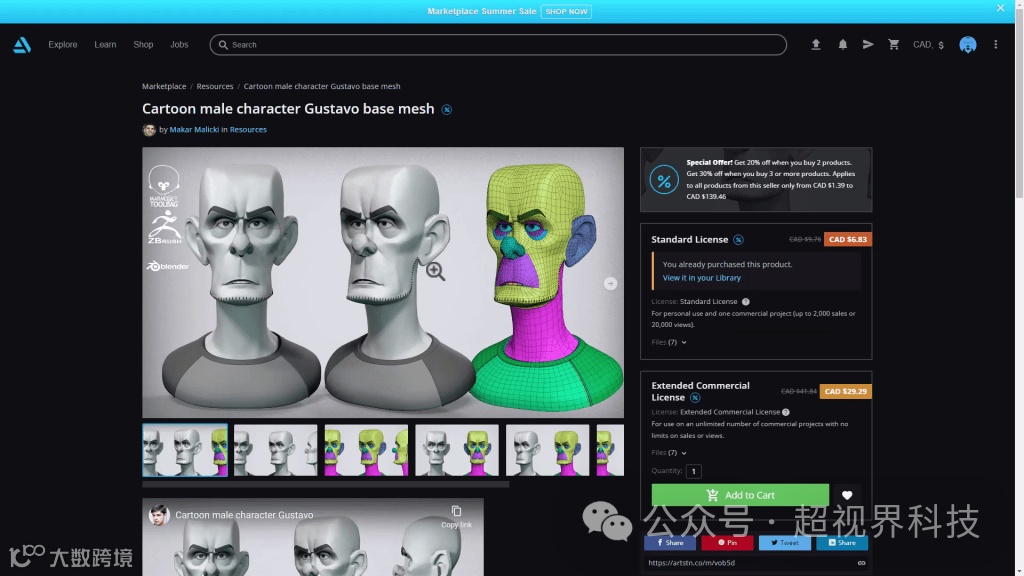Click the red Pin button

click(x=728, y=543)
